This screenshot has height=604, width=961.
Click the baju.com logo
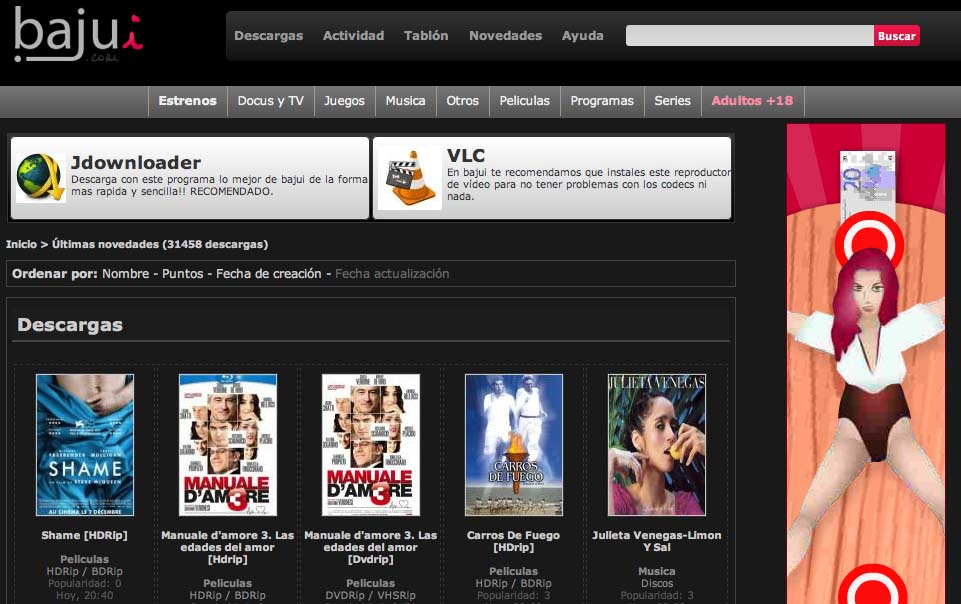(78, 34)
